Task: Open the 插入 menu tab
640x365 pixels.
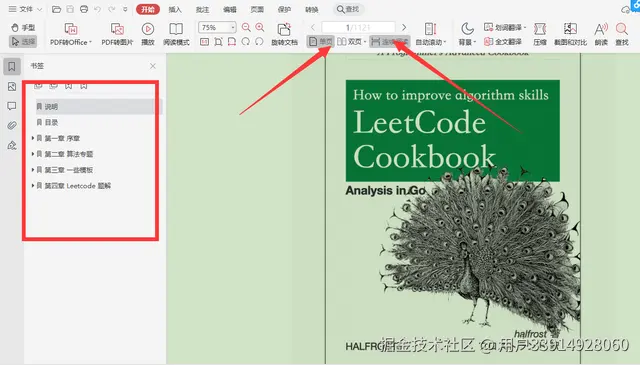Action: (175, 9)
